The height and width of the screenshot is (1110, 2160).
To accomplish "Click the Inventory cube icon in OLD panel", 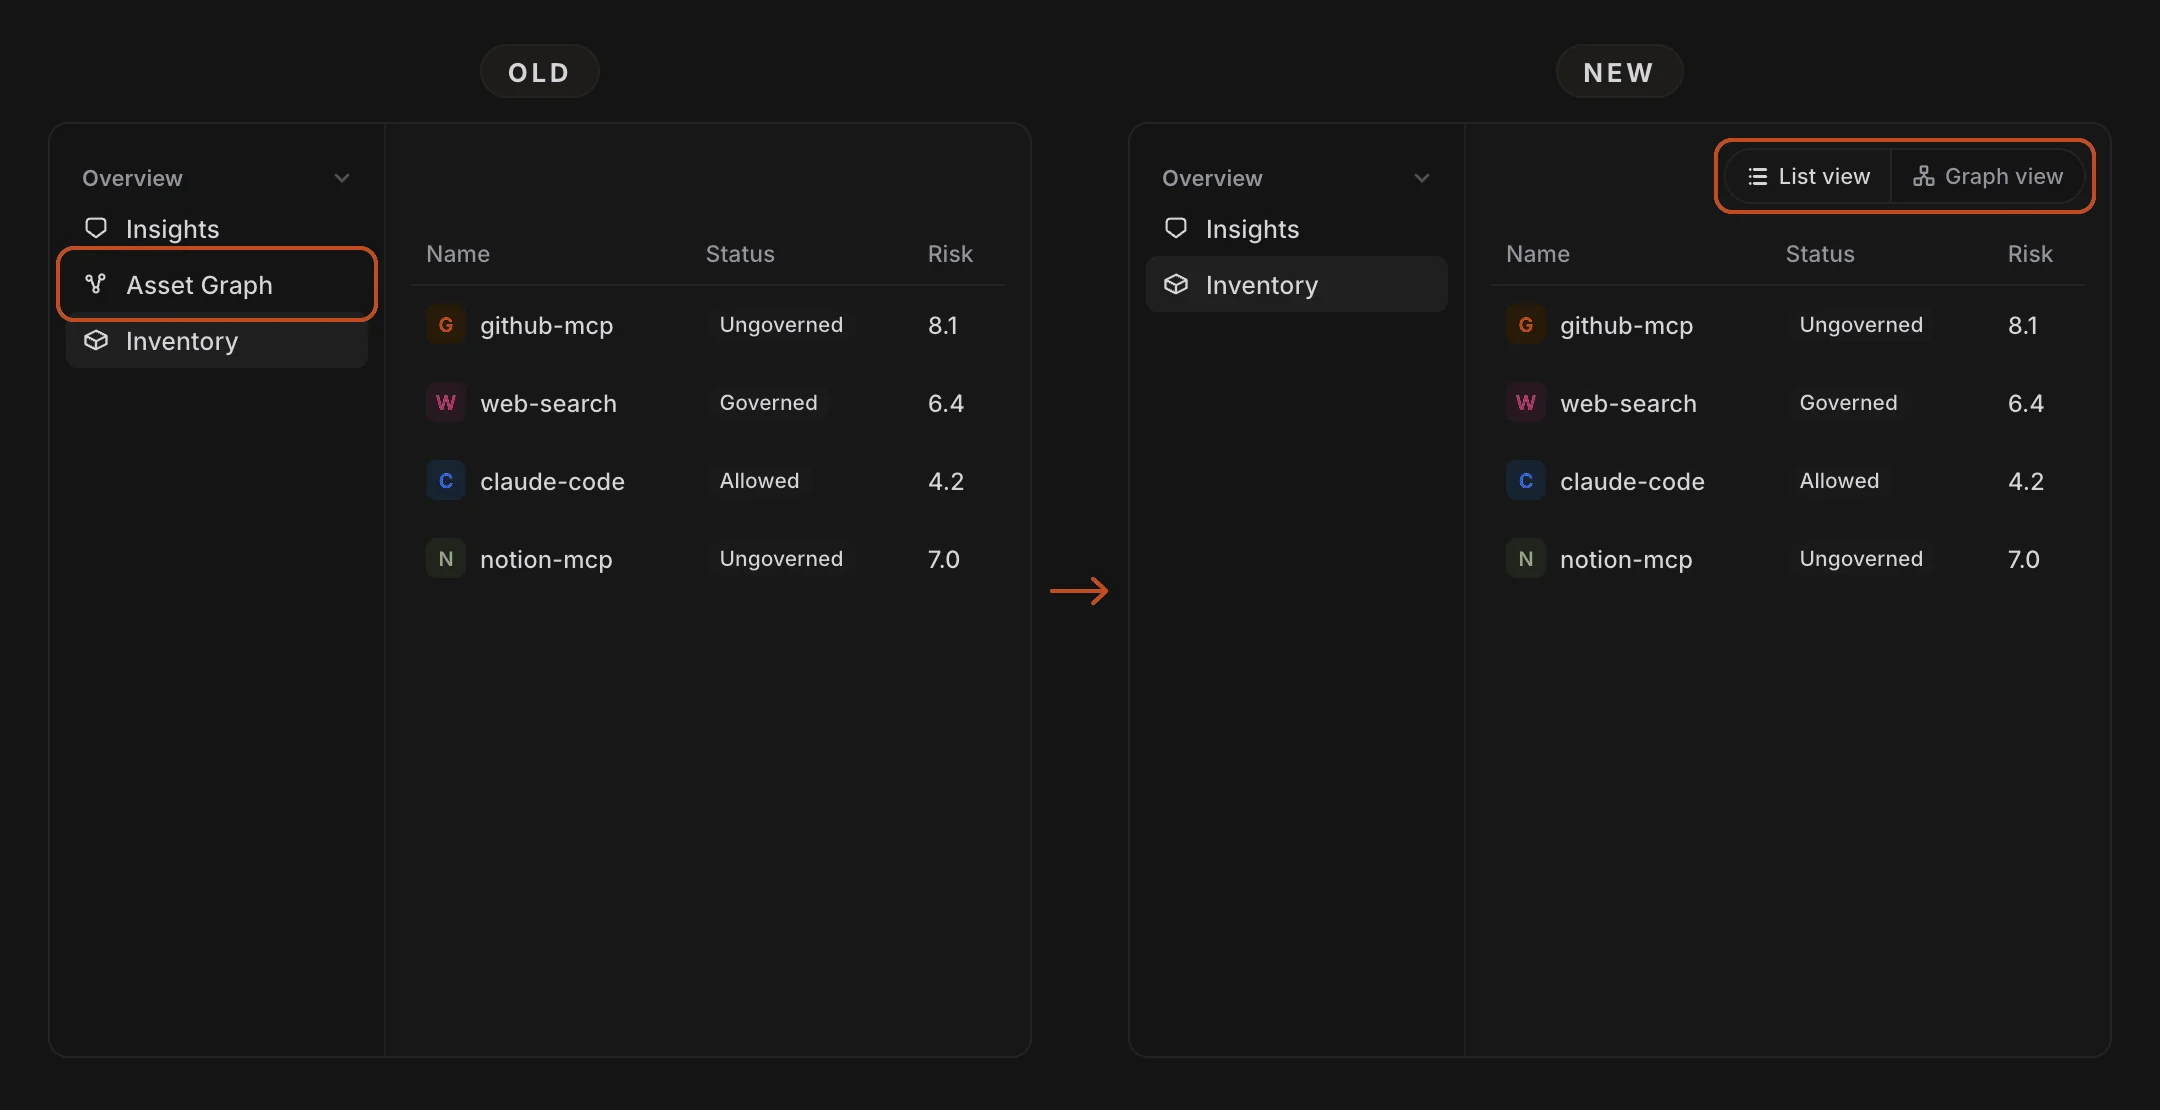I will (x=96, y=340).
